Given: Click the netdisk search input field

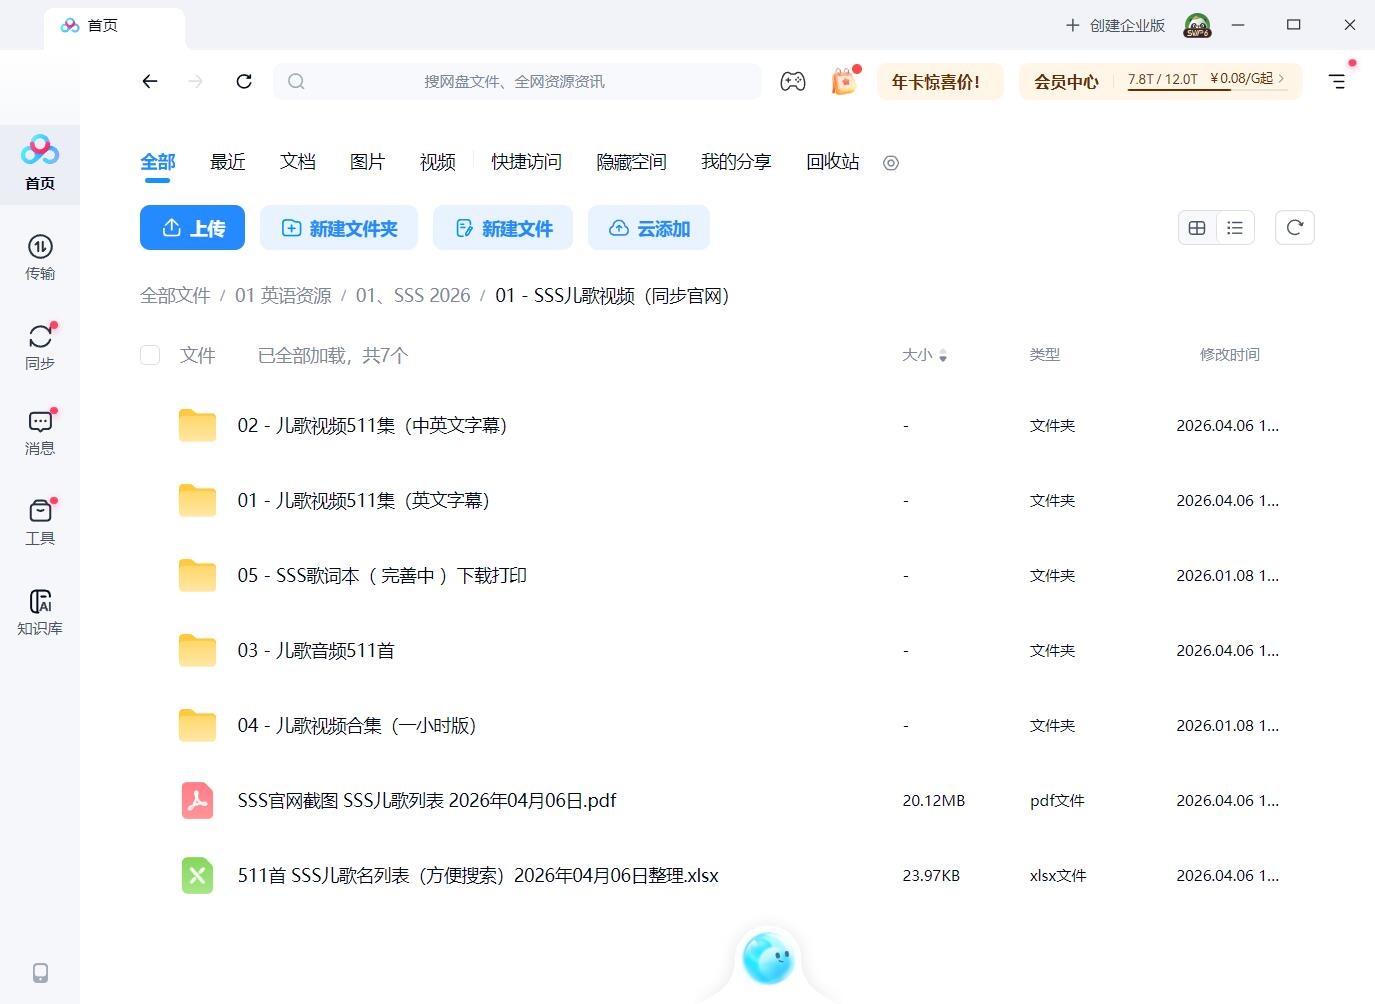Looking at the screenshot, I should pyautogui.click(x=517, y=81).
